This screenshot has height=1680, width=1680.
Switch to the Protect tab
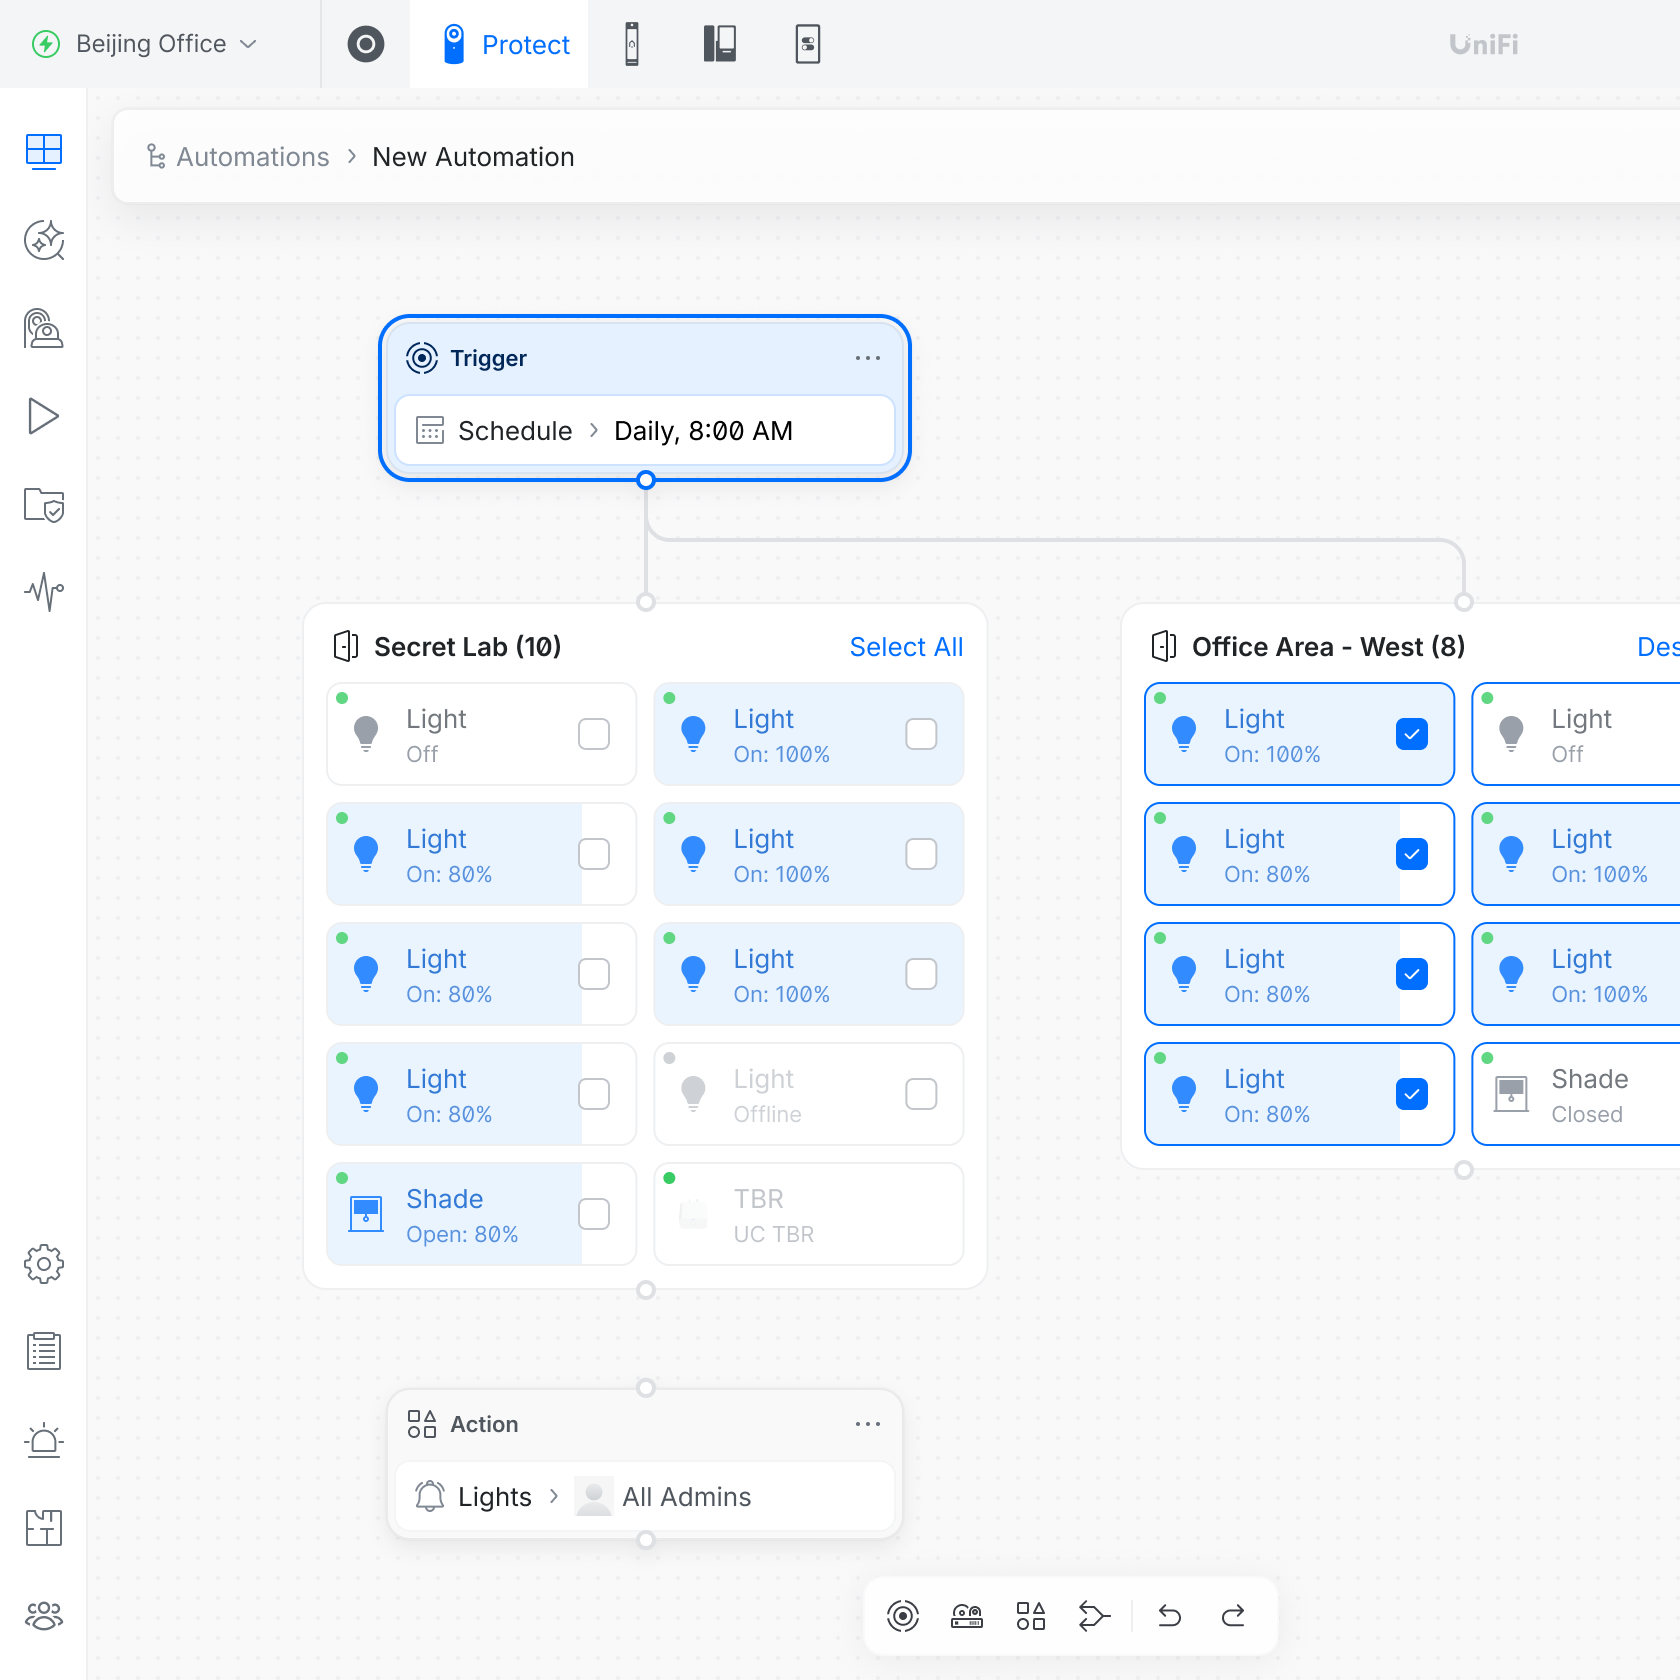point(499,44)
